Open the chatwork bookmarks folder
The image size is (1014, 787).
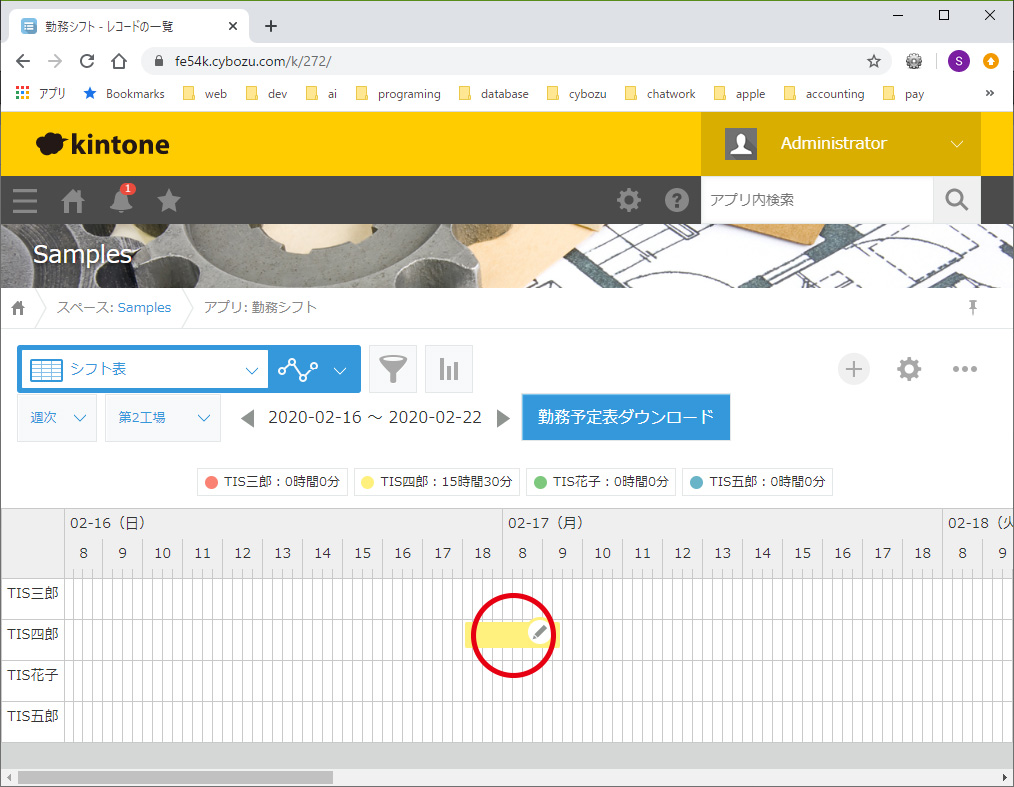coord(660,94)
